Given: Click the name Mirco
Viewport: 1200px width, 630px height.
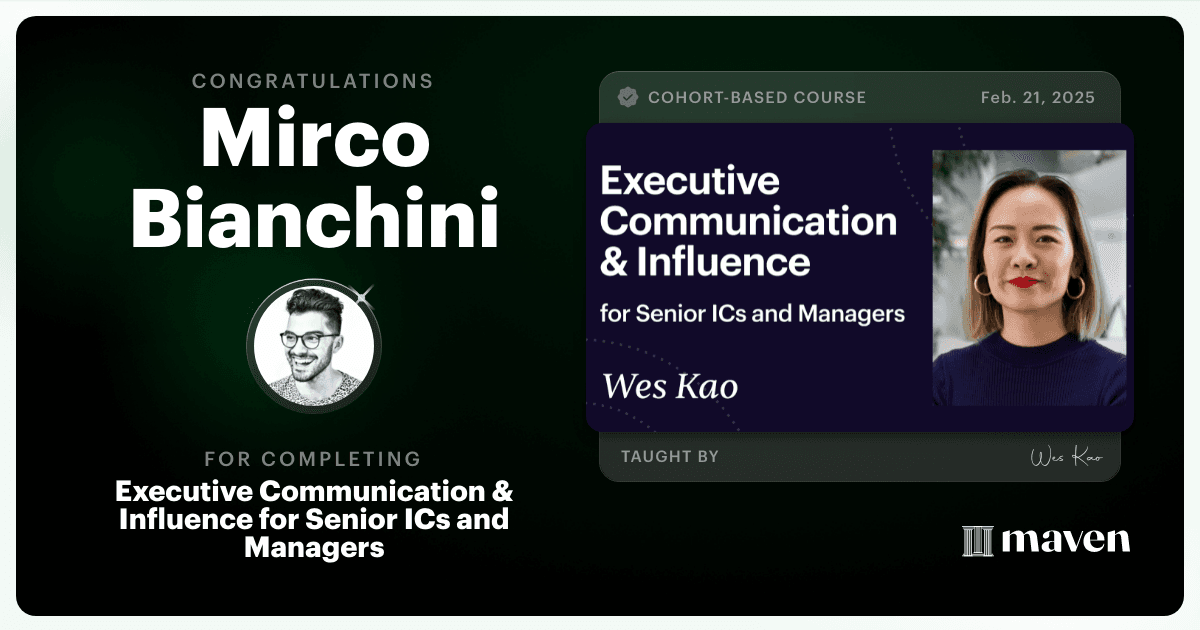Looking at the screenshot, I should point(315,137).
